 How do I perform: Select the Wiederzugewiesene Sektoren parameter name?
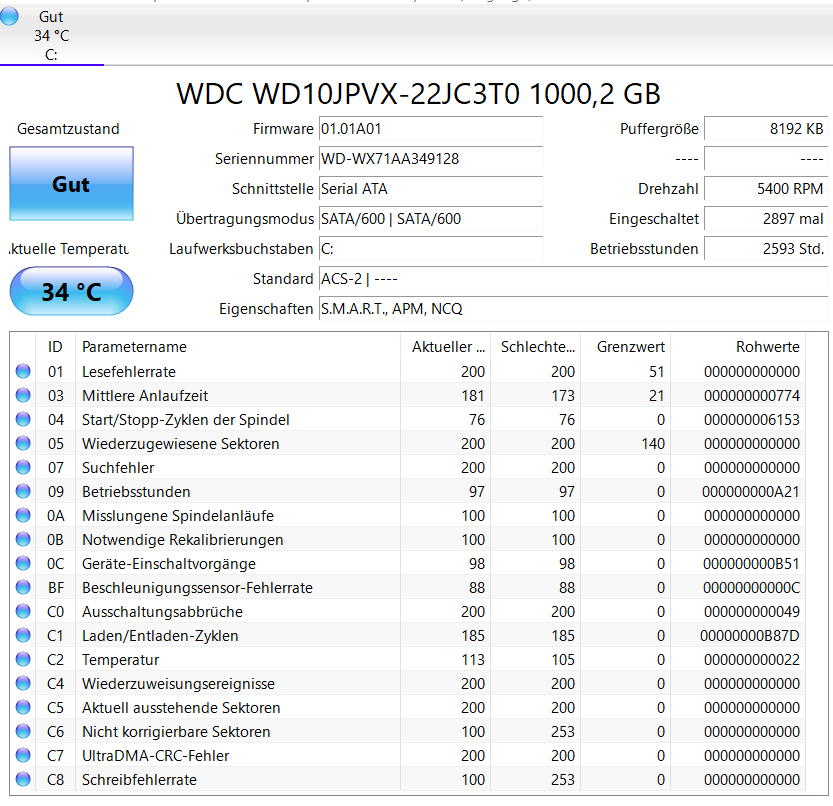[180, 444]
